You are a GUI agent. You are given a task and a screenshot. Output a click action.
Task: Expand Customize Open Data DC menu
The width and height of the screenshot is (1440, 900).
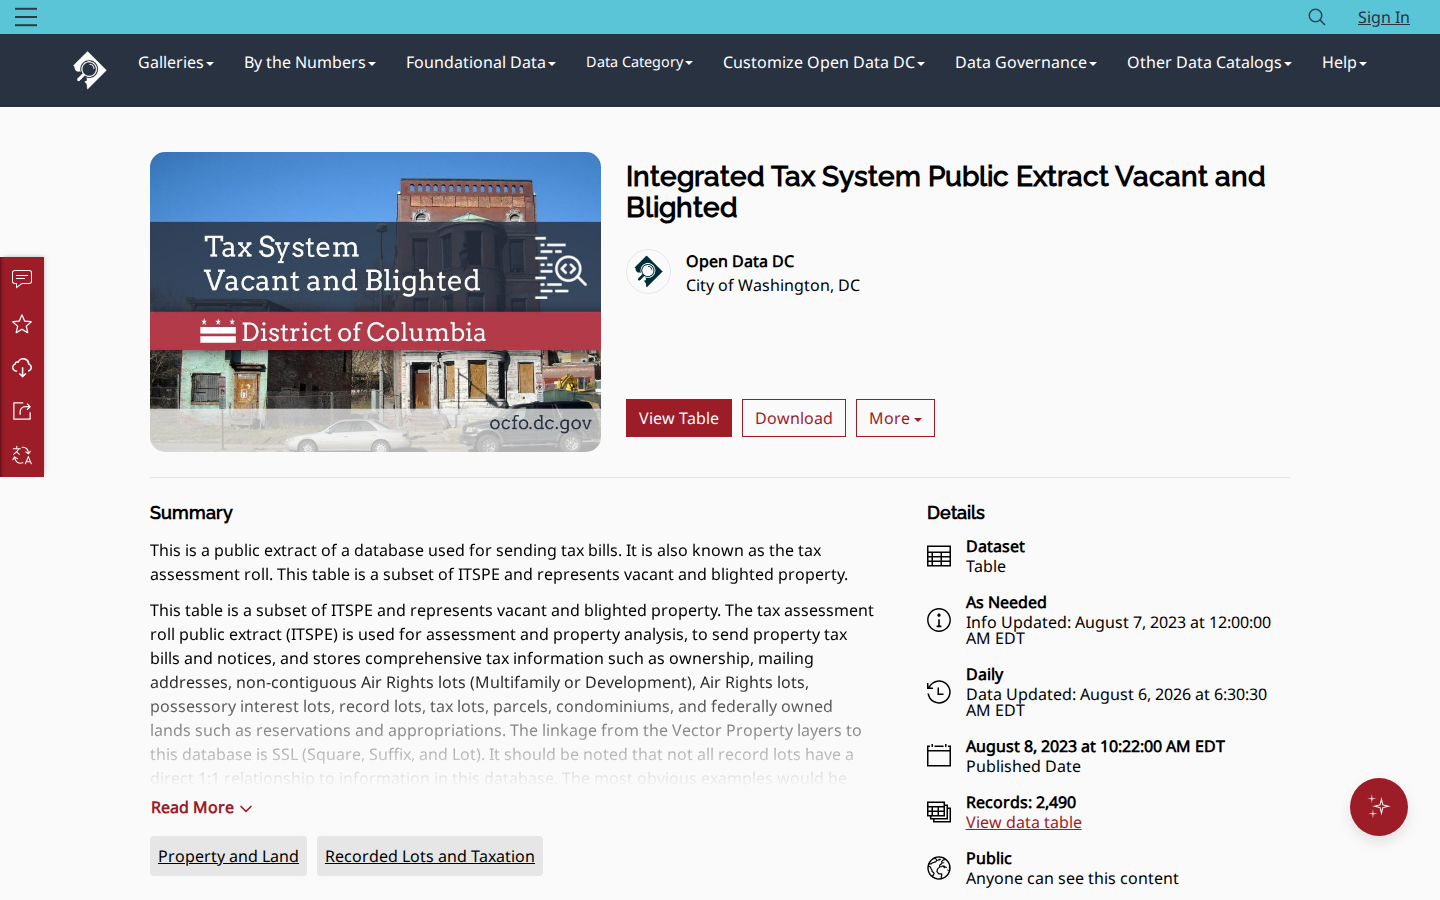tap(824, 62)
